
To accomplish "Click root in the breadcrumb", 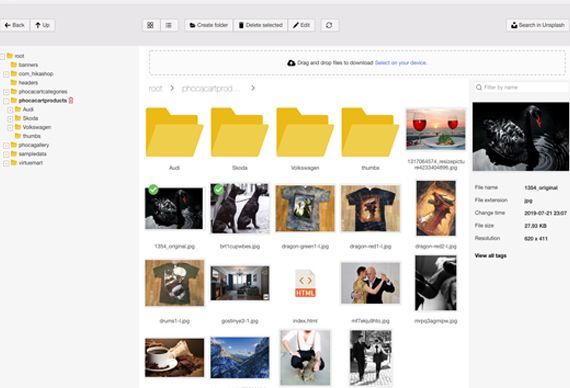I will pos(156,88).
